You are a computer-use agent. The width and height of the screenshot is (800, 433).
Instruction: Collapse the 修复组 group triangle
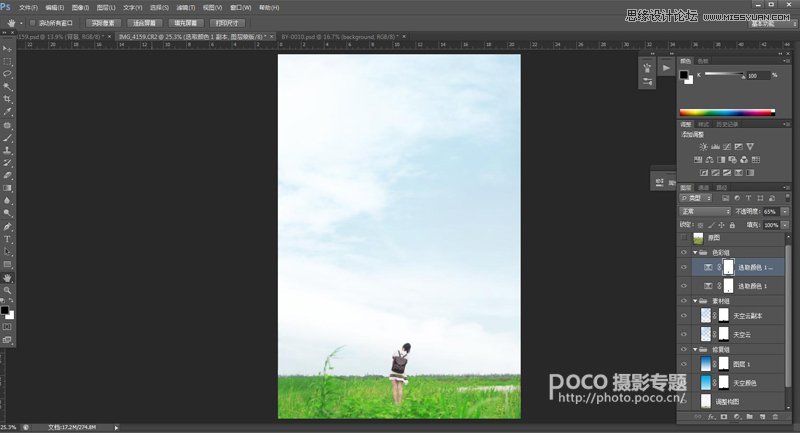pos(695,349)
